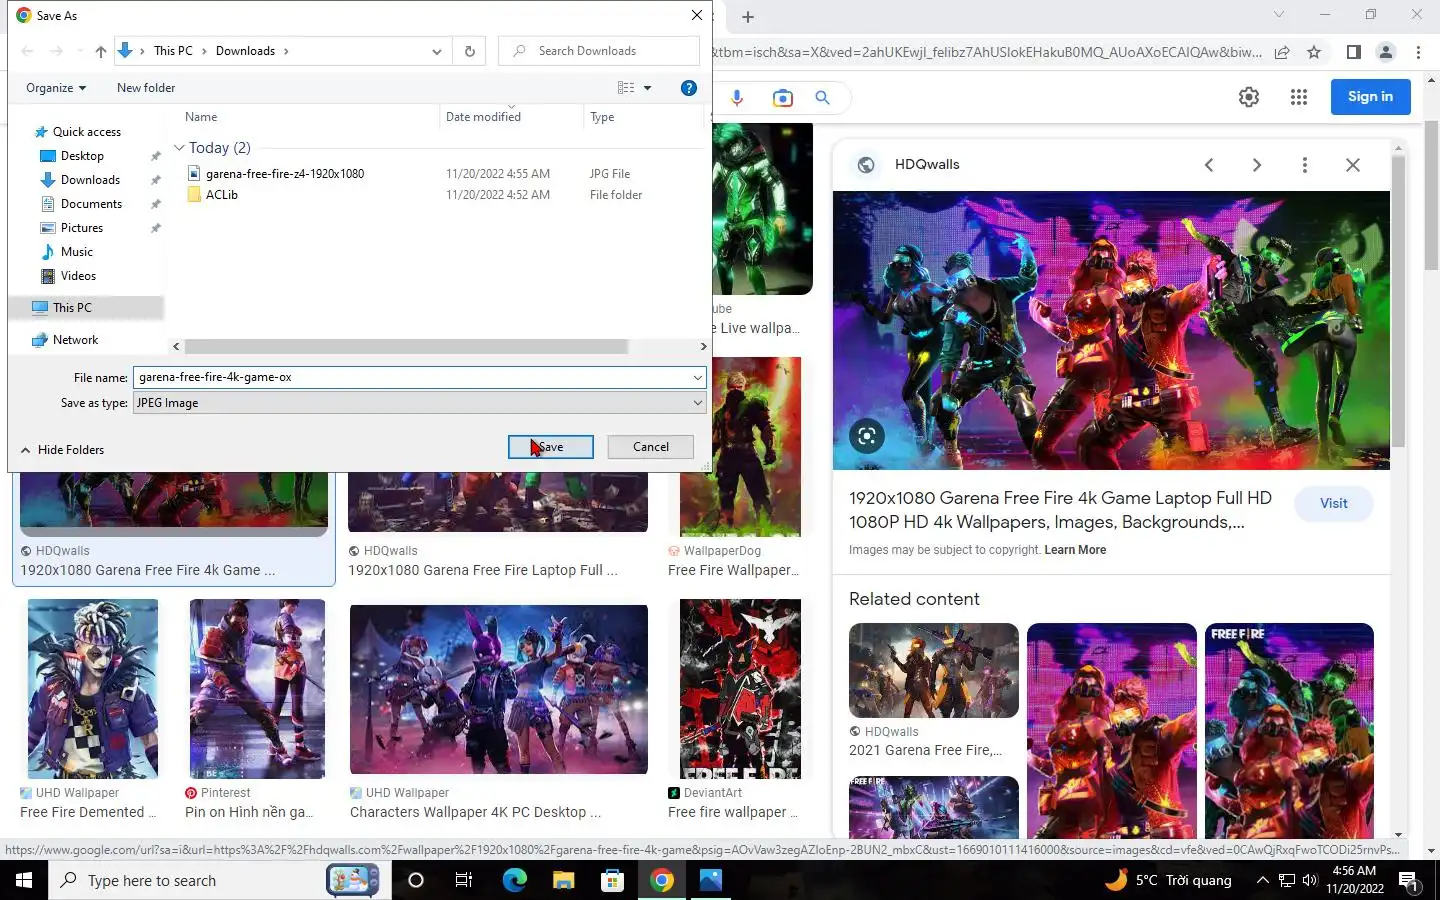The height and width of the screenshot is (900, 1440).
Task: Open the Chrome profile avatar icon
Action: coord(1386,52)
